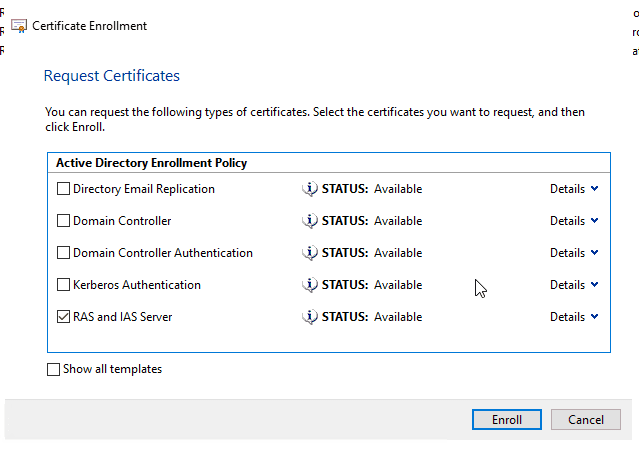
Task: Click the Request Certificates heading
Action: [x=112, y=76]
